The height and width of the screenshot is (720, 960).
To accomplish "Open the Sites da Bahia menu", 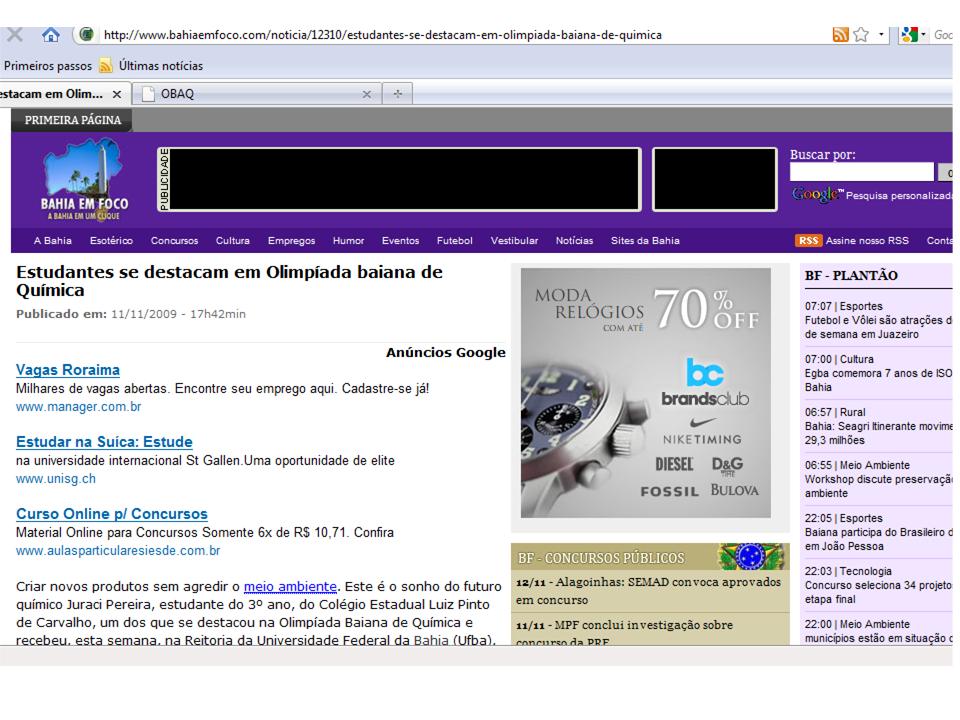I will click(x=645, y=241).
